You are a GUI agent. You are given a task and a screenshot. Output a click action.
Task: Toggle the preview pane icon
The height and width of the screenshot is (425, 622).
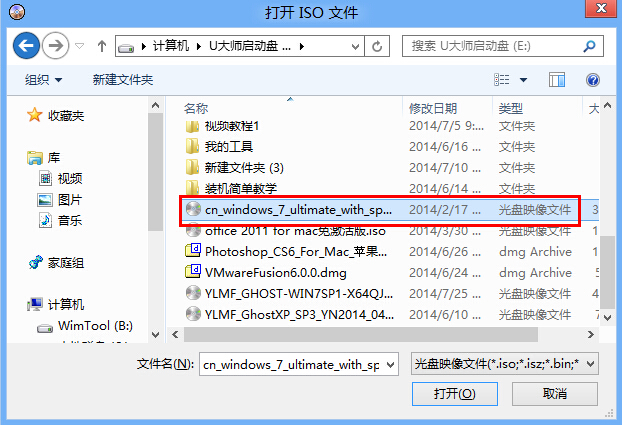pyautogui.click(x=557, y=80)
